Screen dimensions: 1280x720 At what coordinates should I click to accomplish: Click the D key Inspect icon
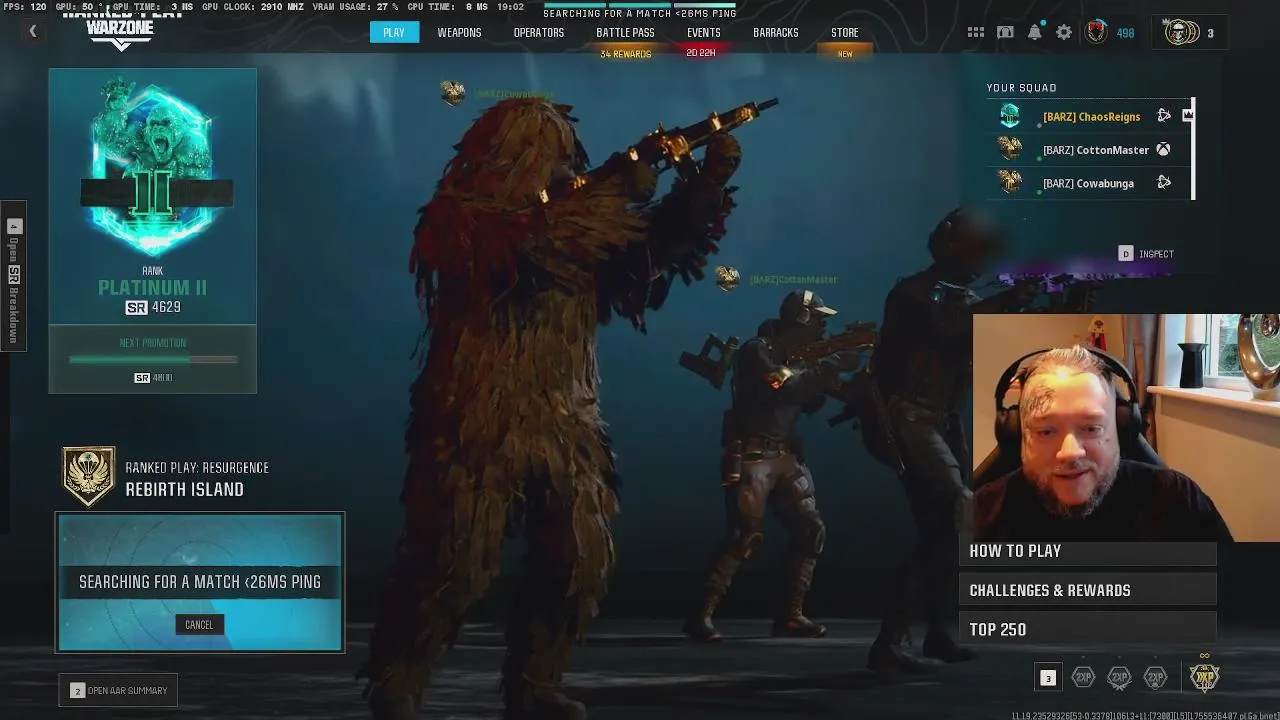point(1126,254)
